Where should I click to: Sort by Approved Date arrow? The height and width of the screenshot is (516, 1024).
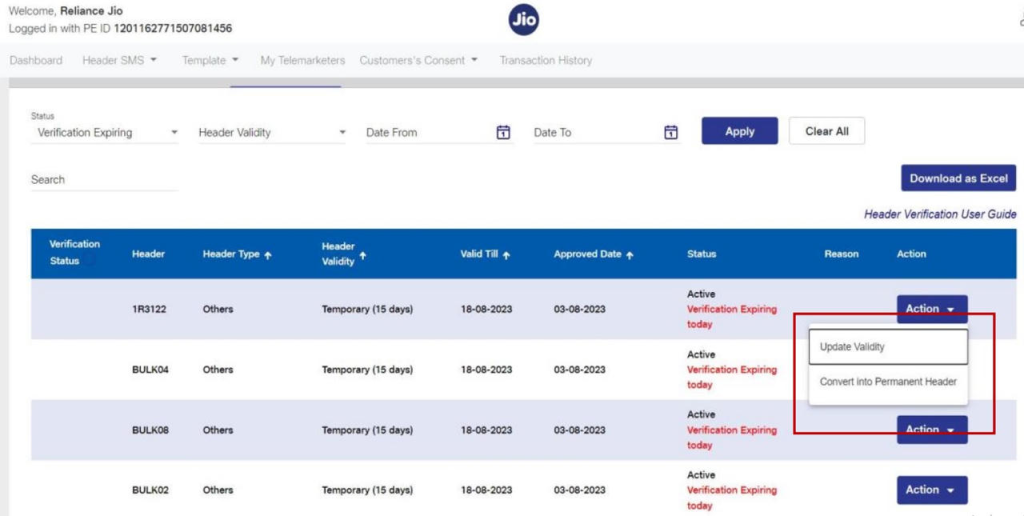630,255
